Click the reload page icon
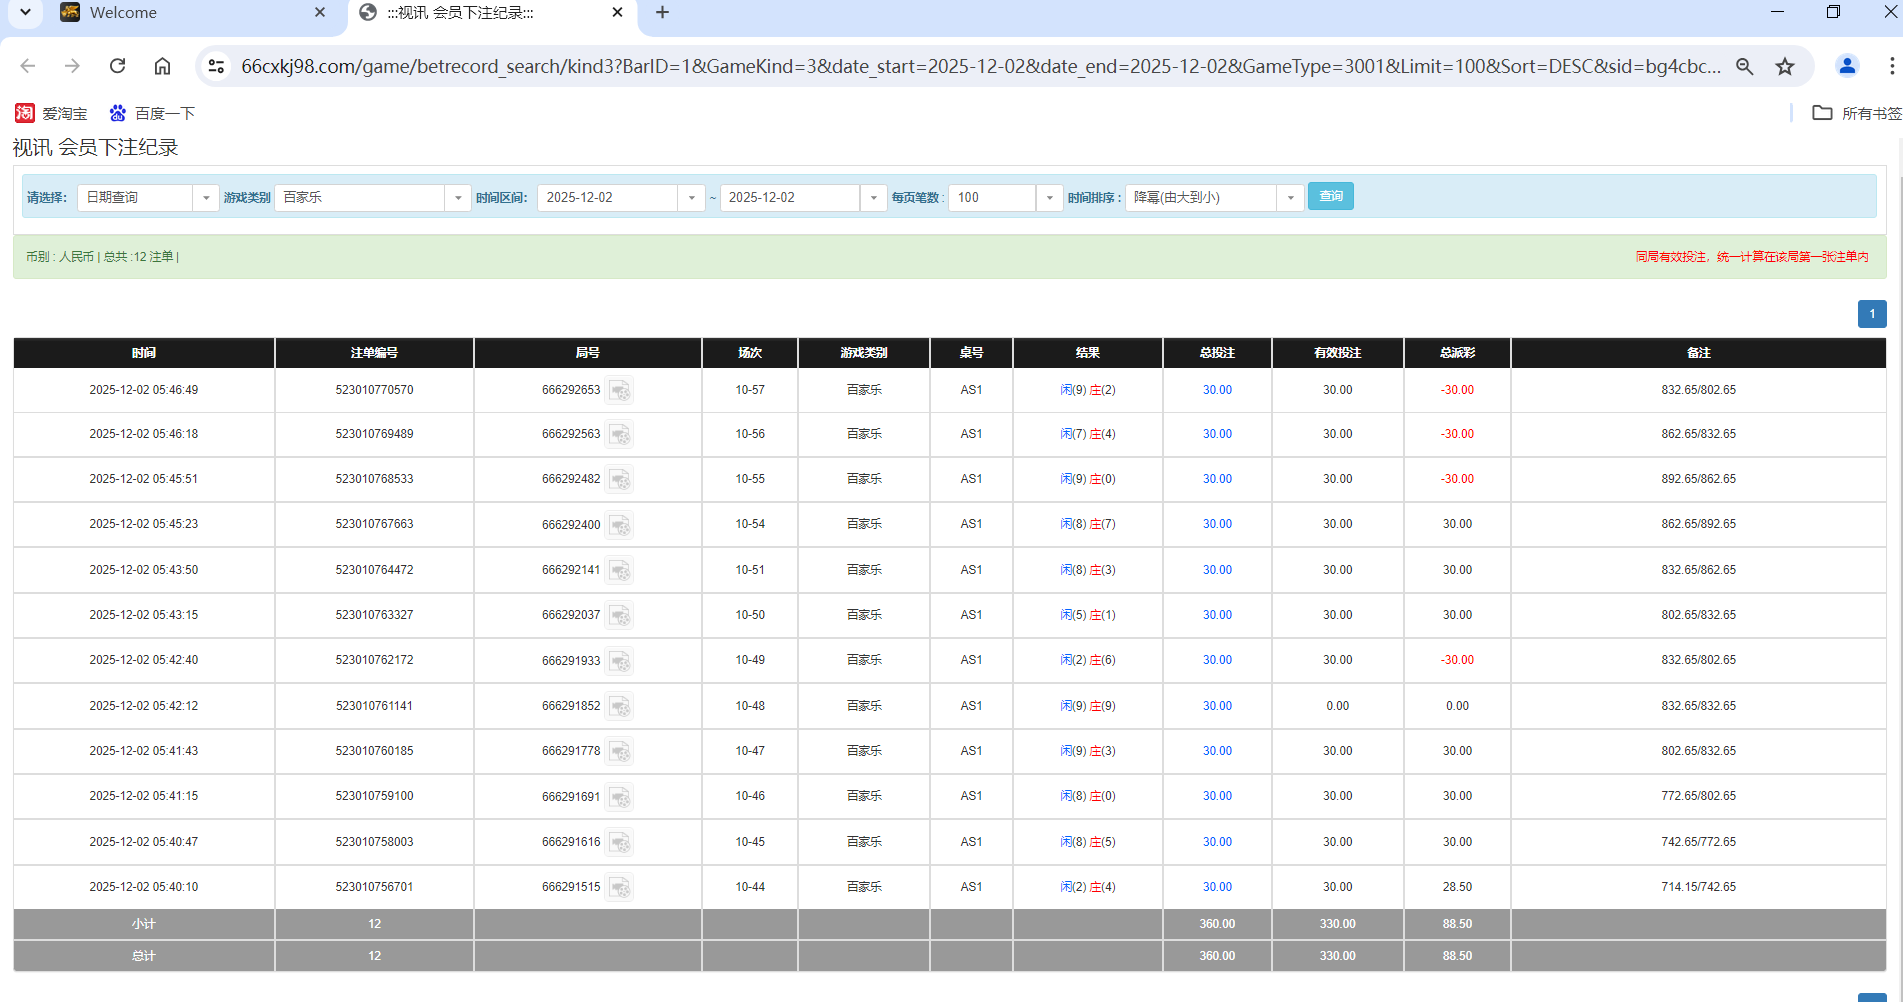 [117, 66]
